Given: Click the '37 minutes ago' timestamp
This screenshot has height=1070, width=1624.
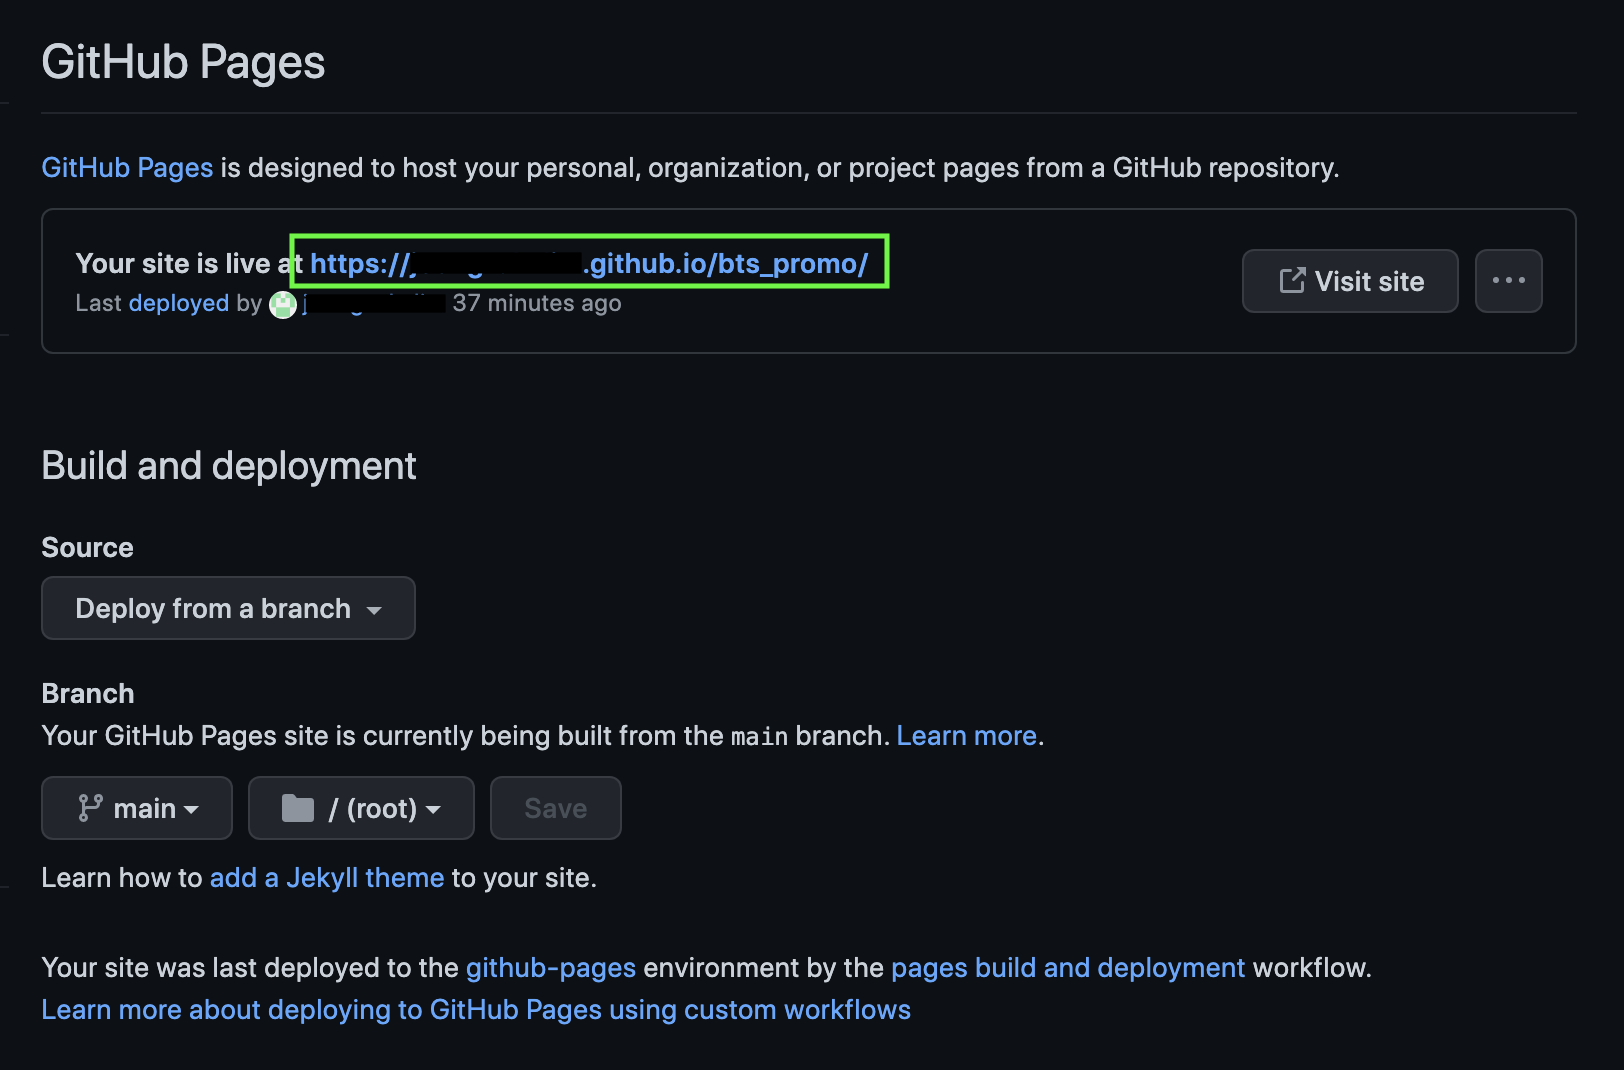Looking at the screenshot, I should (537, 303).
